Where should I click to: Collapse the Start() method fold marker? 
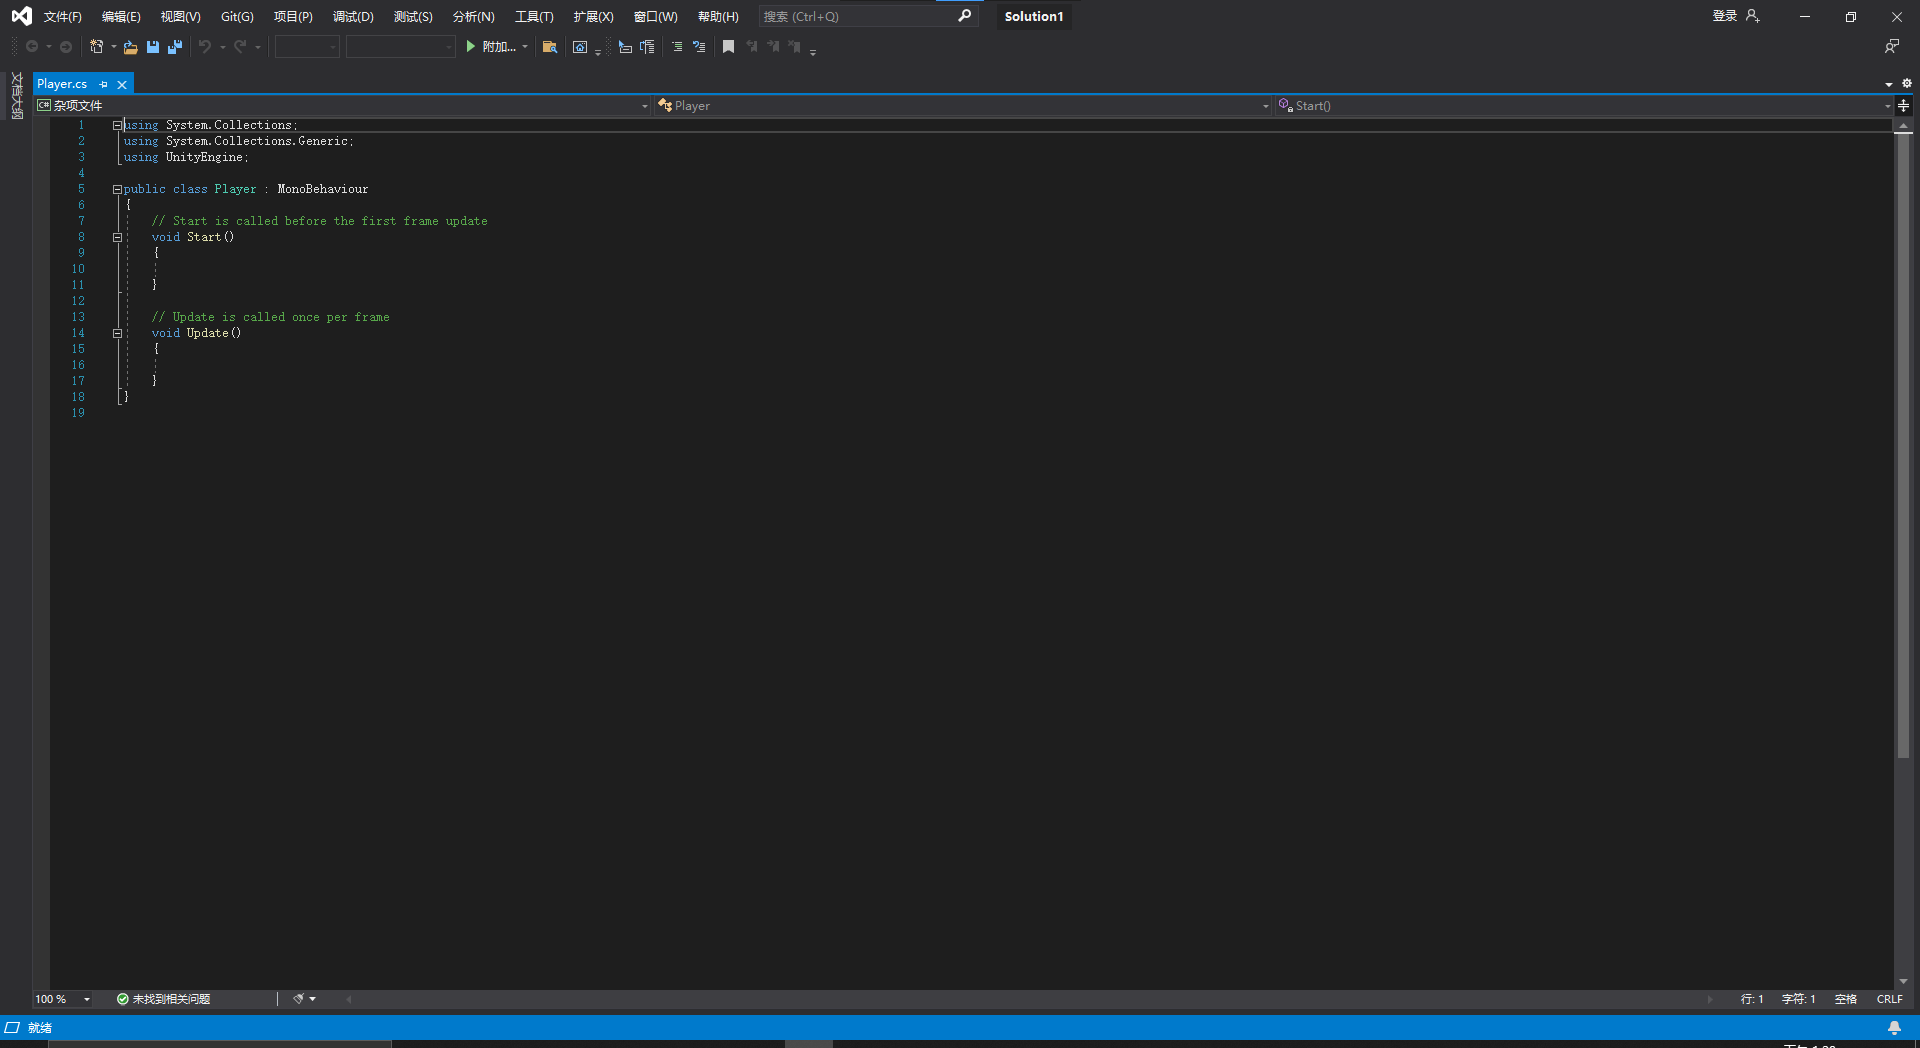[x=117, y=238]
